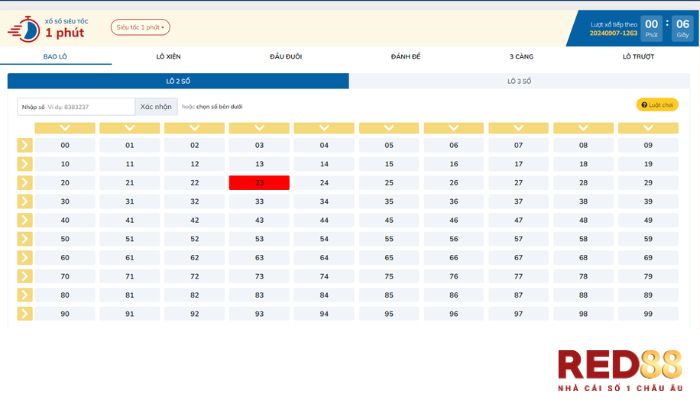Pick number 82 in the grid
700x420 pixels.
tap(194, 295)
